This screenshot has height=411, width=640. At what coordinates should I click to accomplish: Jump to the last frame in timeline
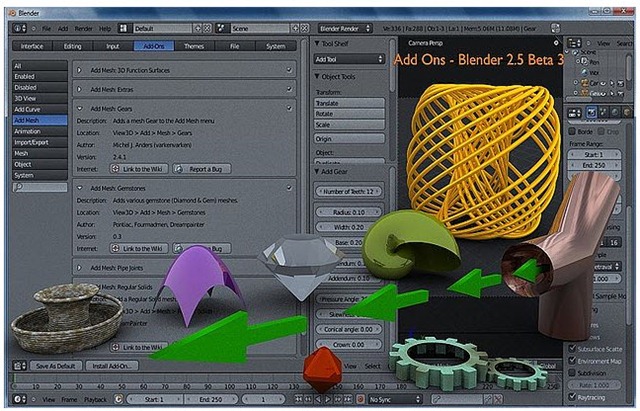[x=348, y=399]
